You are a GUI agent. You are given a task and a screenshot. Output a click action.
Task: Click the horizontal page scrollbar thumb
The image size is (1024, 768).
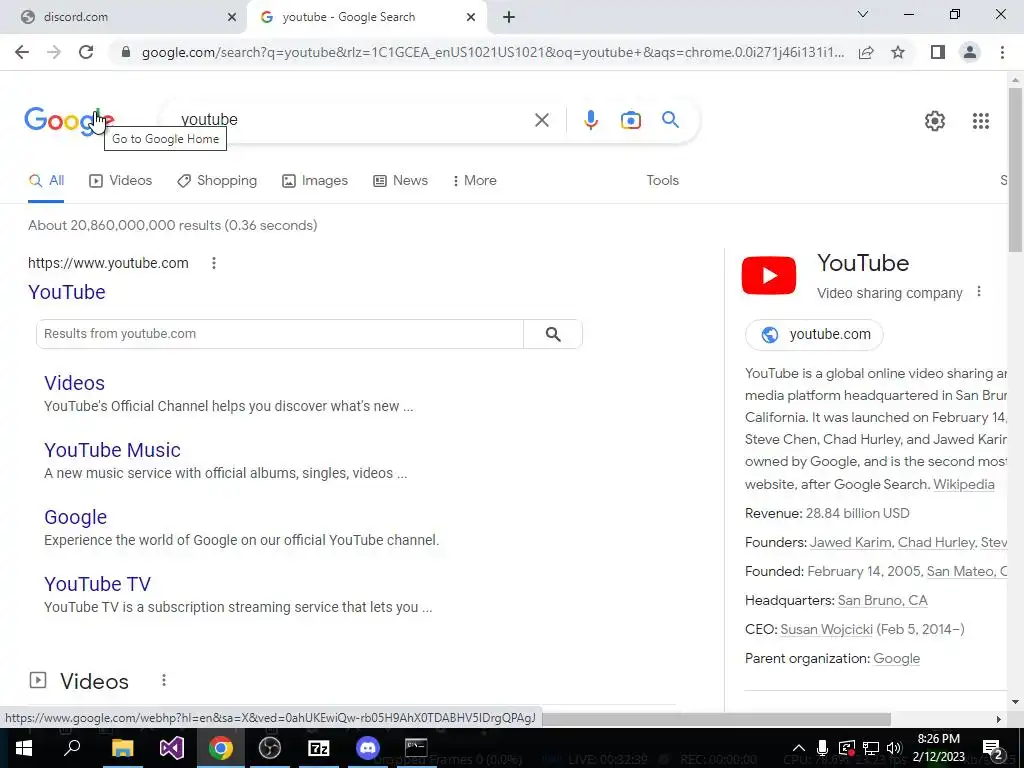(x=716, y=719)
